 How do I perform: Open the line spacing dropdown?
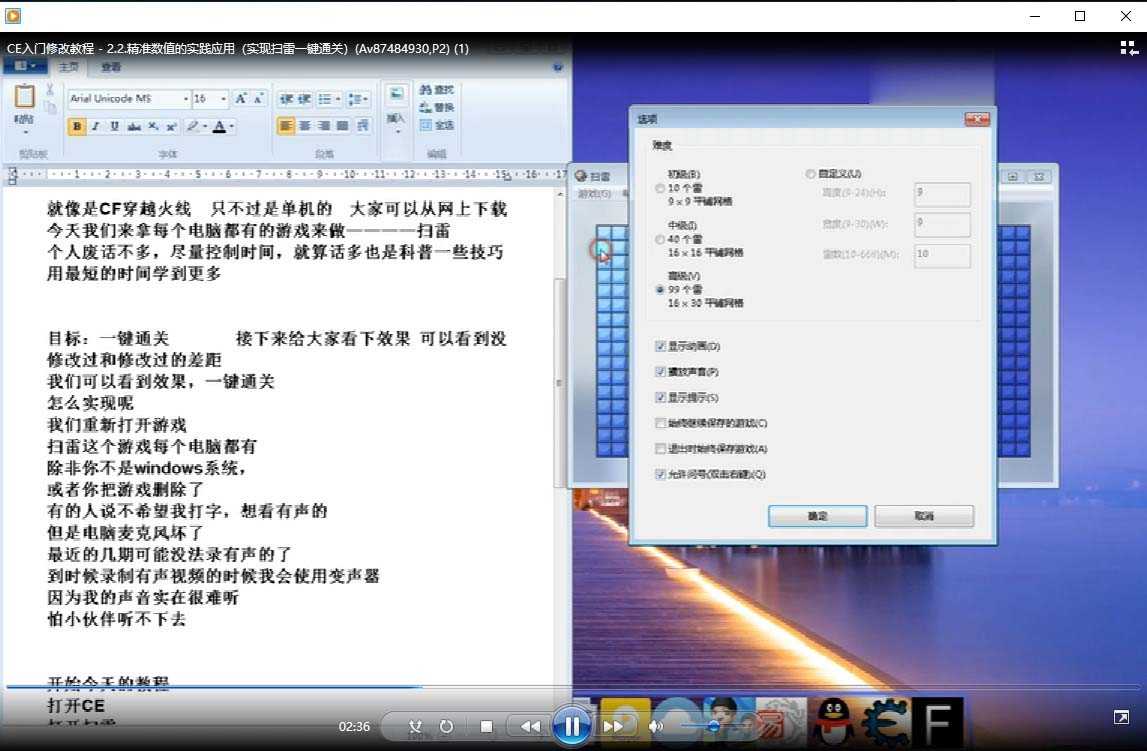(366, 99)
